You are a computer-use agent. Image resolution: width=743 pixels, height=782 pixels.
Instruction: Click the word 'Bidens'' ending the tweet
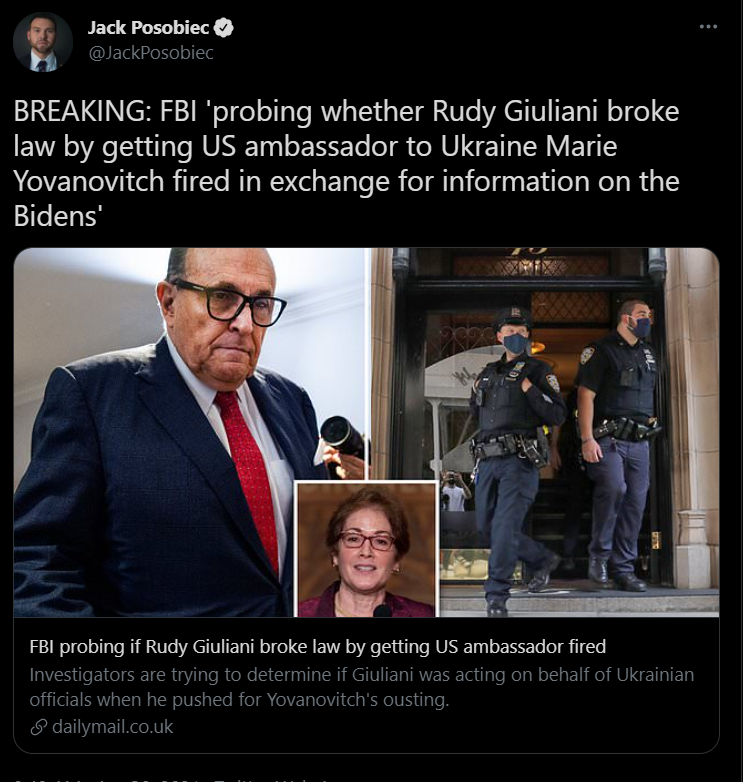pos(58,216)
